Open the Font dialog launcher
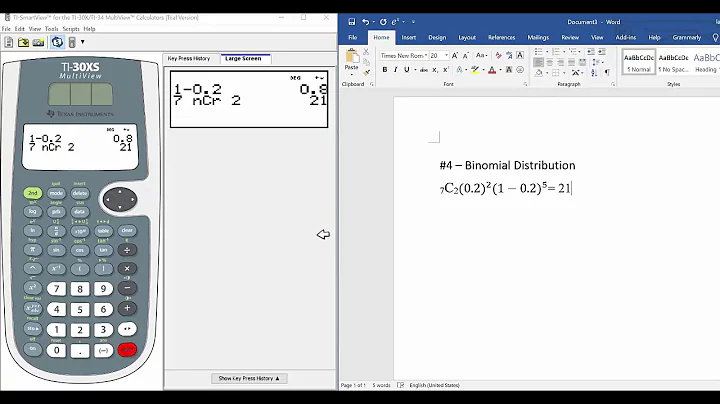720x404 pixels. pos(525,84)
